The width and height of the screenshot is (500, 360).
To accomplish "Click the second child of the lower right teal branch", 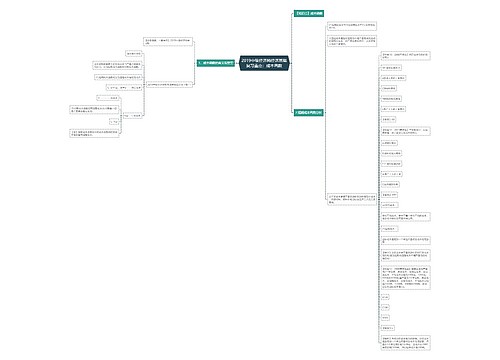I will (352, 41).
